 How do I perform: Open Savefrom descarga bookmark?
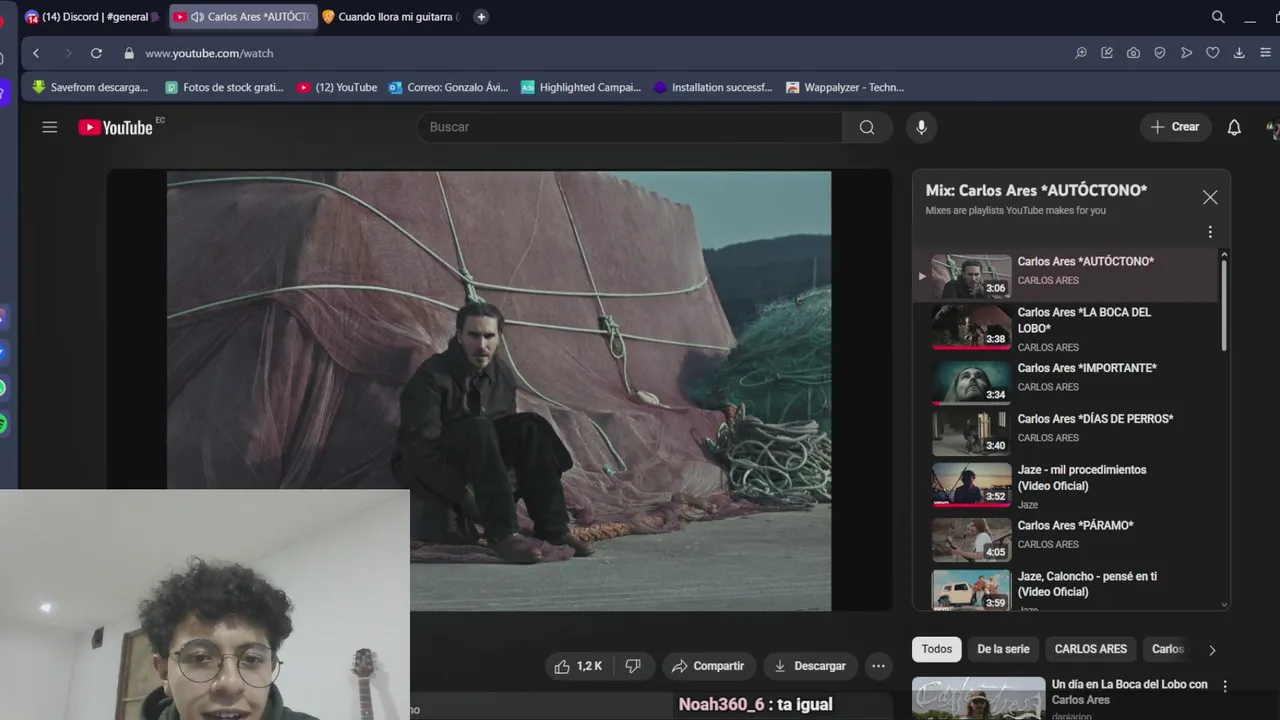[x=90, y=87]
